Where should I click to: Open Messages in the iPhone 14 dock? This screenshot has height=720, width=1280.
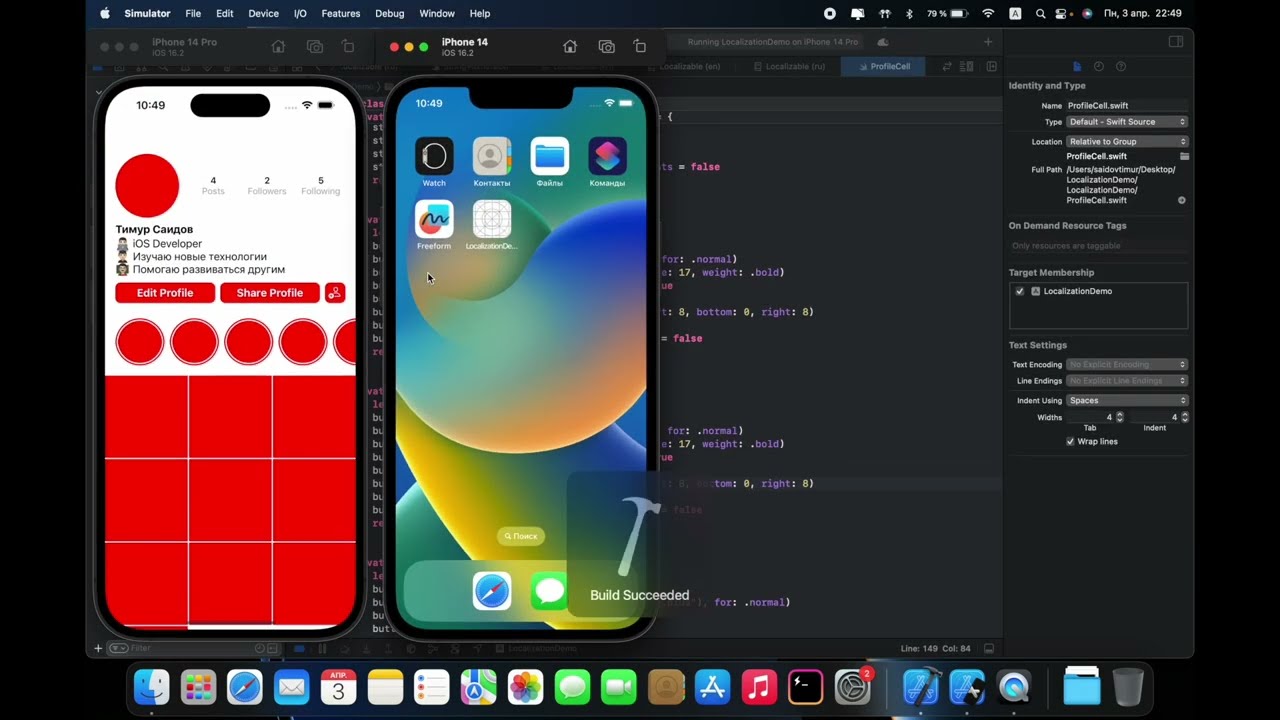click(x=548, y=592)
